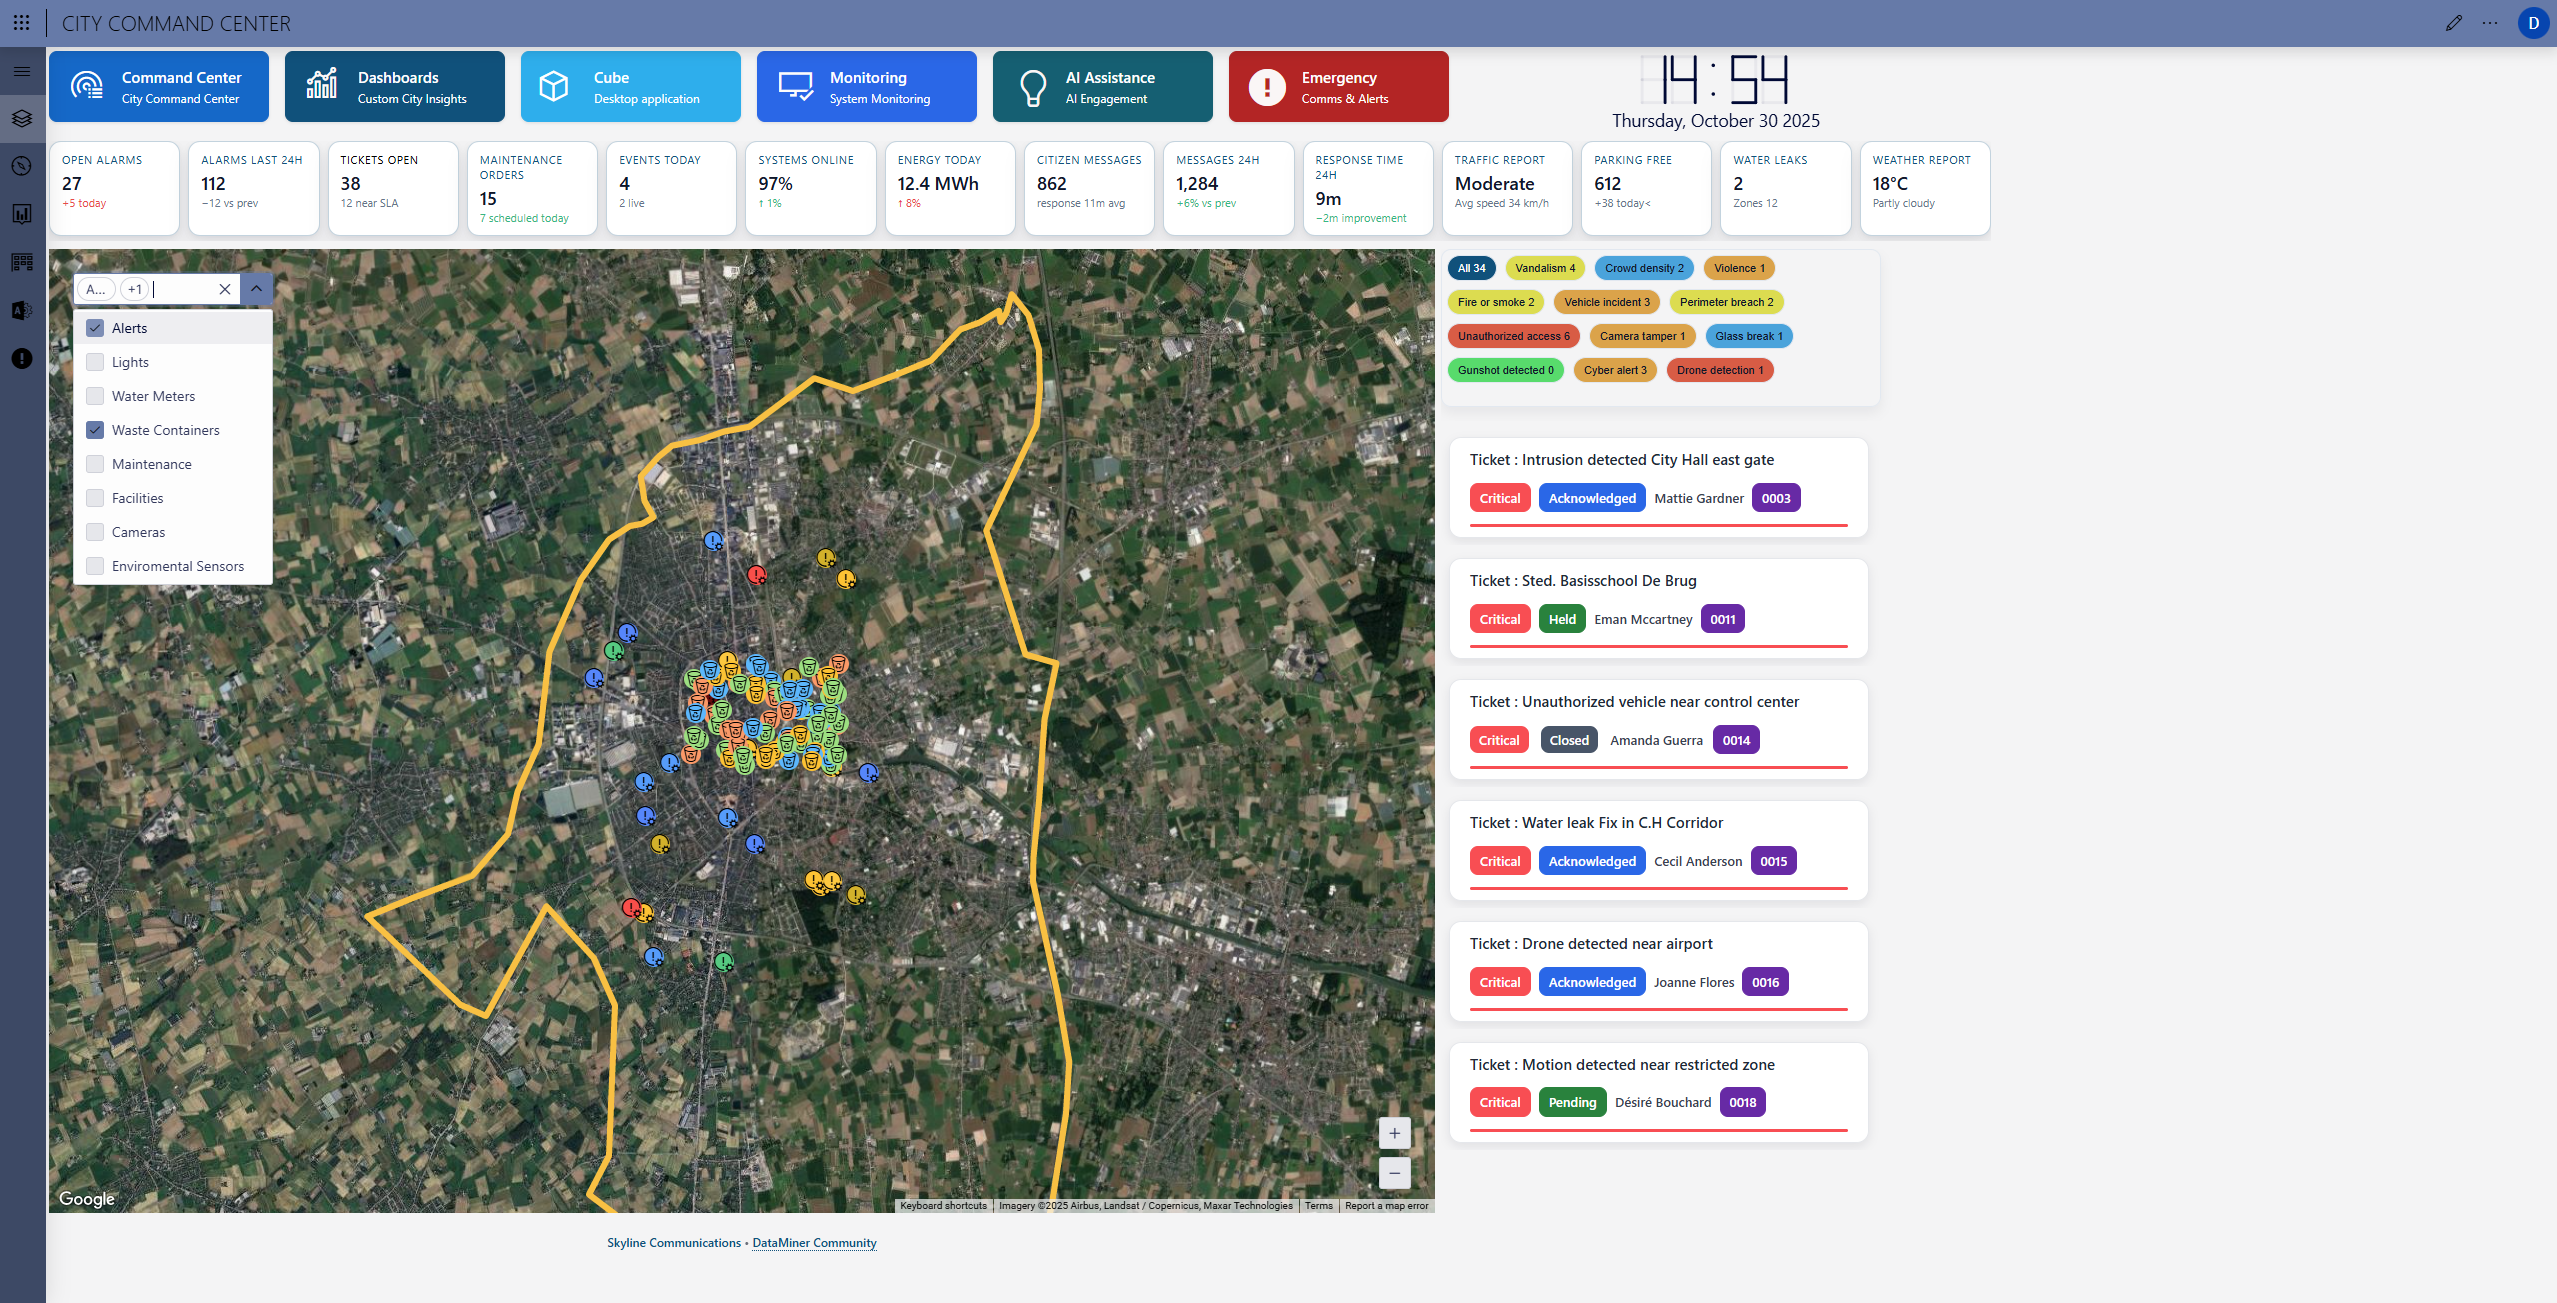Open the bar chart sidebar icon
Screen dimensions: 2557x1303
(x=22, y=214)
